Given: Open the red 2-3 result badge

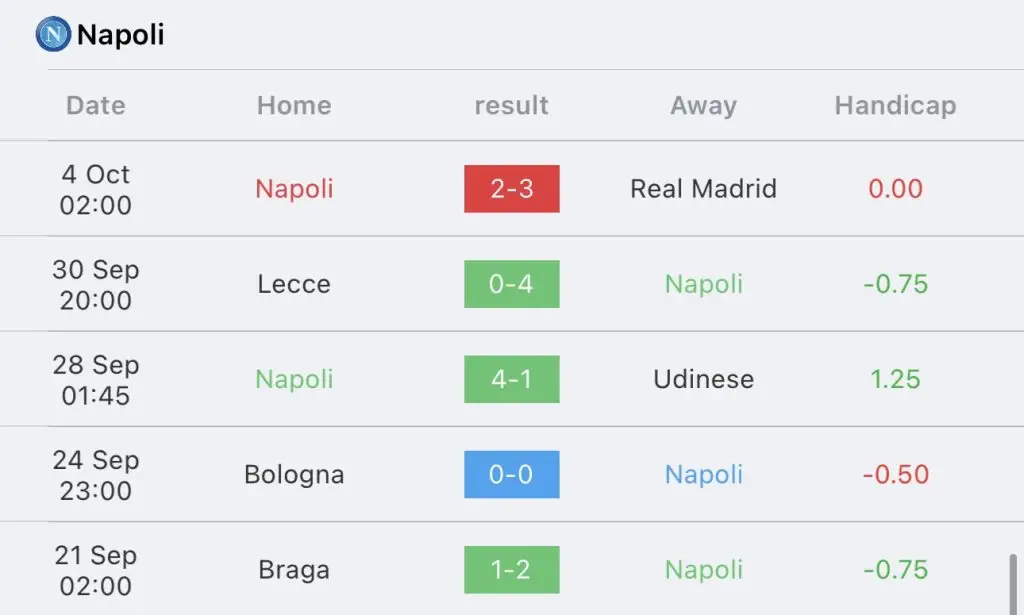Looking at the screenshot, I should [512, 189].
